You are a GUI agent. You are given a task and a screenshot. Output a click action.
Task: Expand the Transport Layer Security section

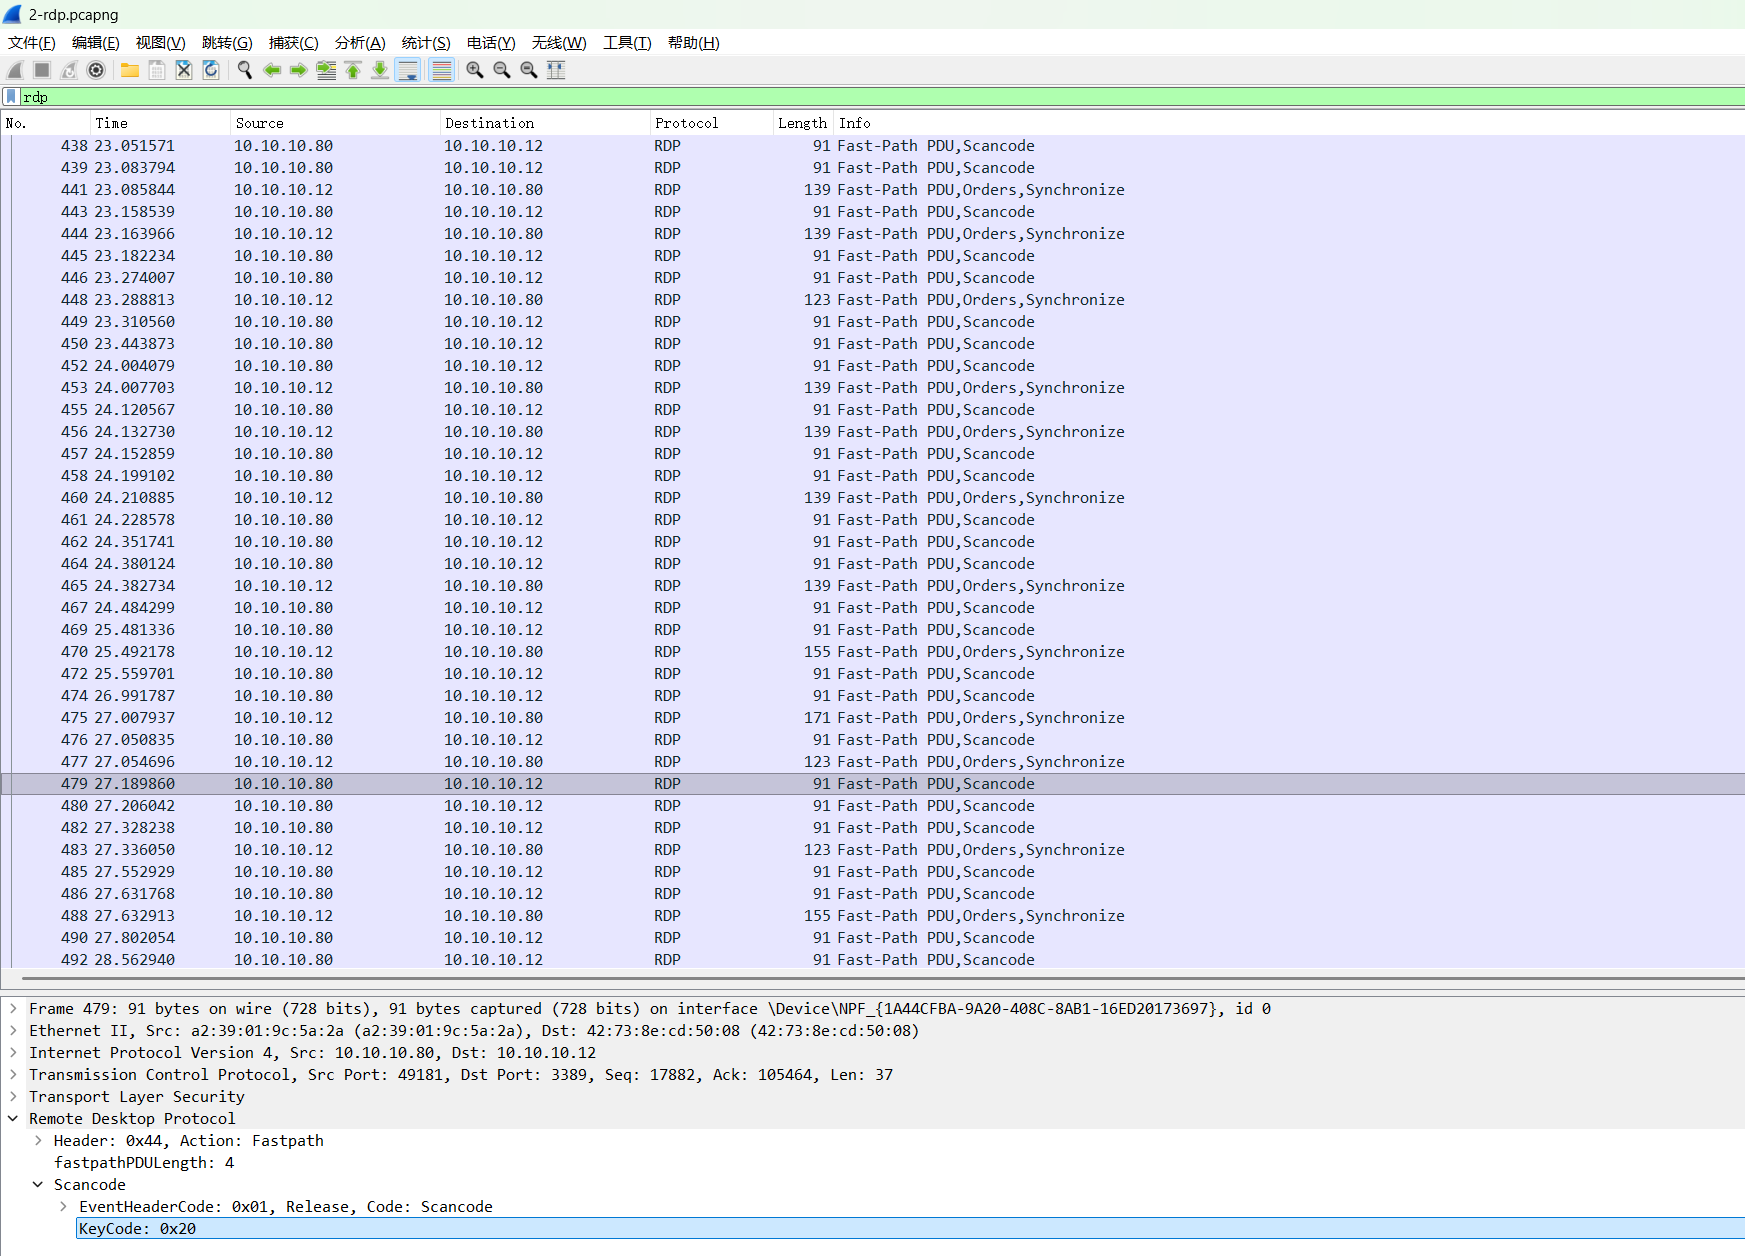coord(13,1097)
